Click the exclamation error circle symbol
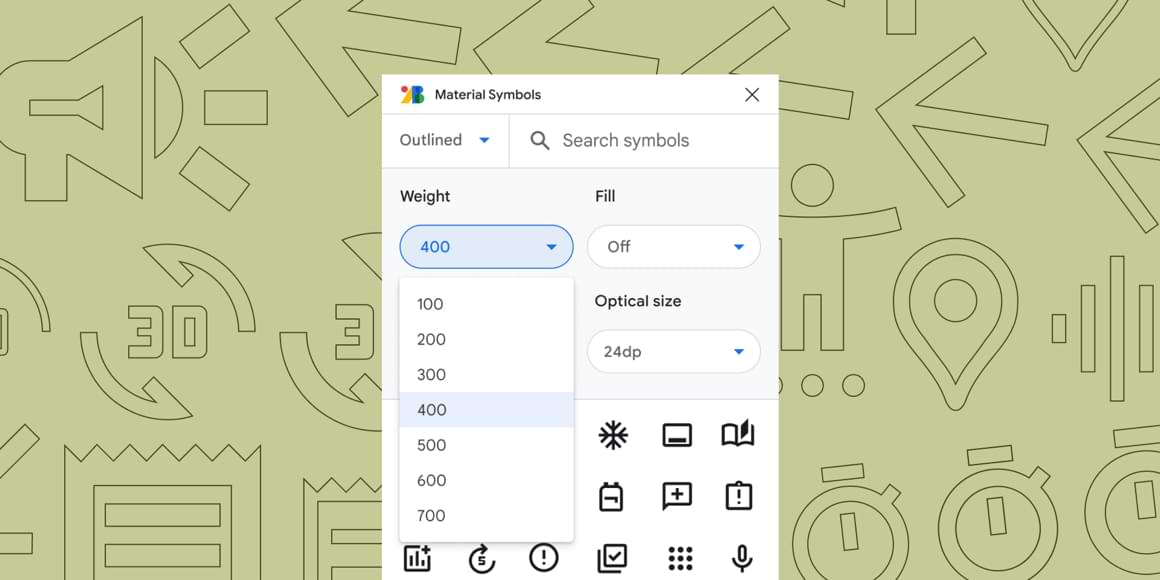 tap(544, 560)
